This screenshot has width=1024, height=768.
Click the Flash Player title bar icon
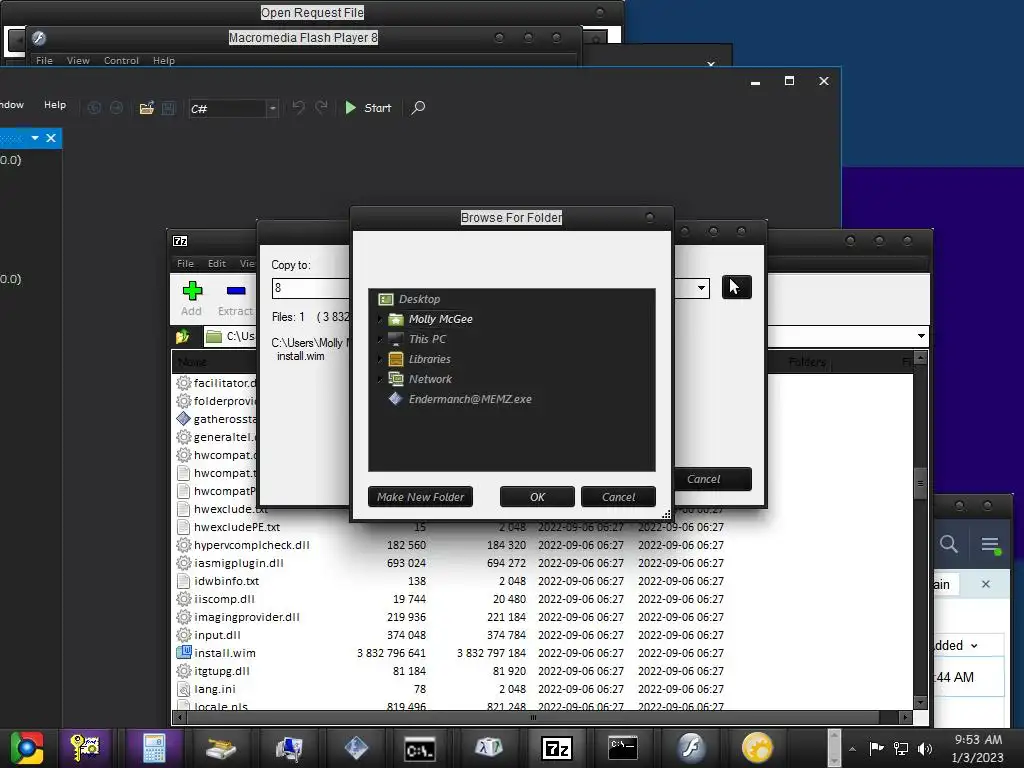point(39,38)
